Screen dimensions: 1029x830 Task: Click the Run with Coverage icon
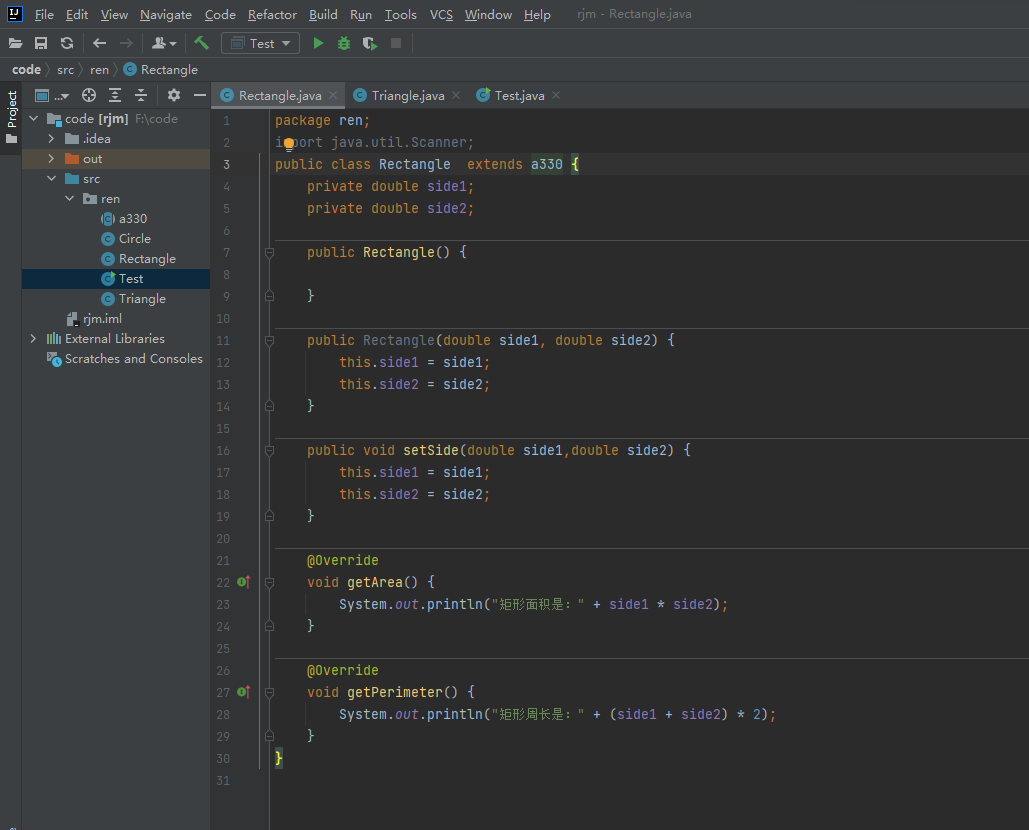pos(370,43)
